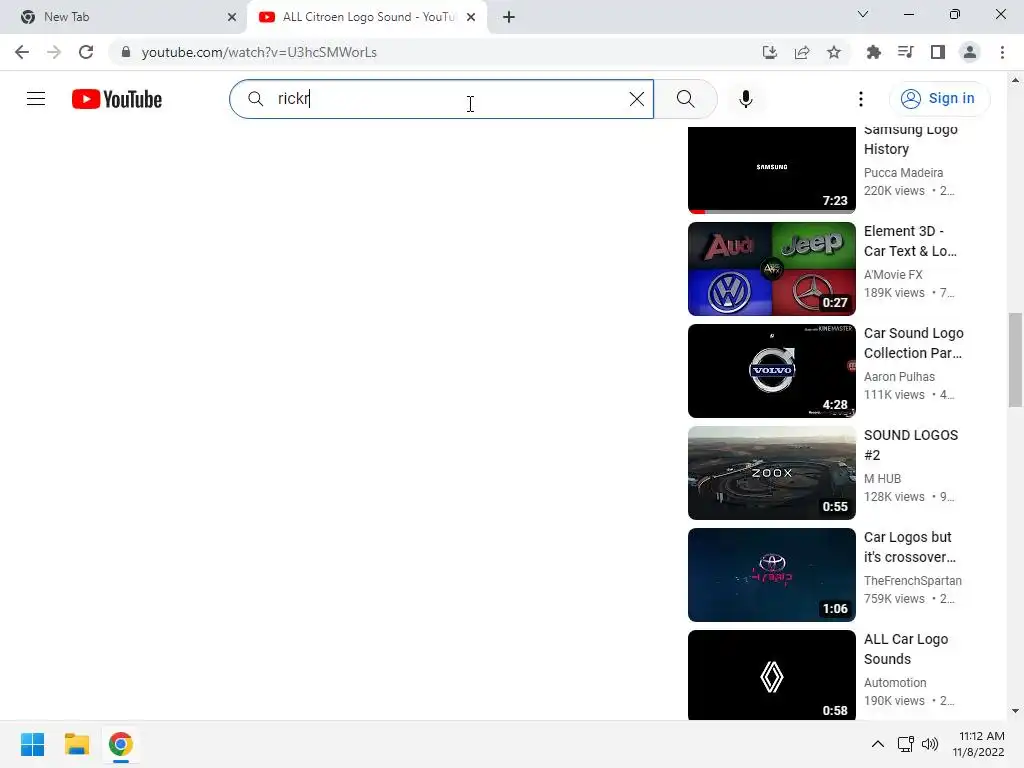Open the Samsung Logo History title
1024x768 pixels.
[911, 140]
